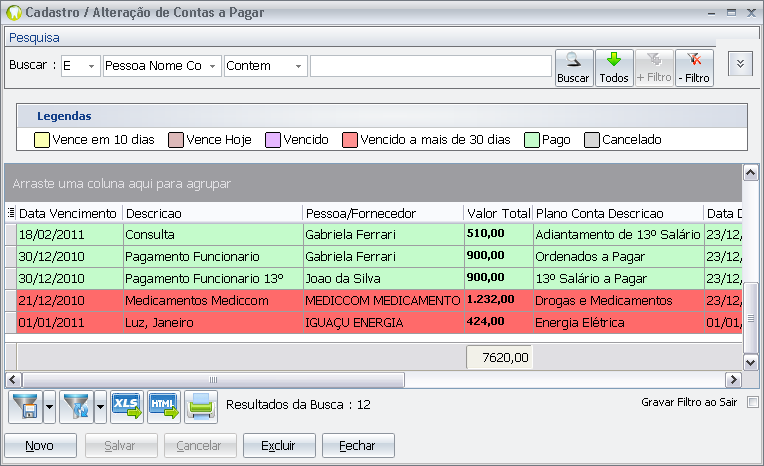The height and width of the screenshot is (466, 764).
Task: Click the - Filtro remove filter button
Action: [694, 68]
